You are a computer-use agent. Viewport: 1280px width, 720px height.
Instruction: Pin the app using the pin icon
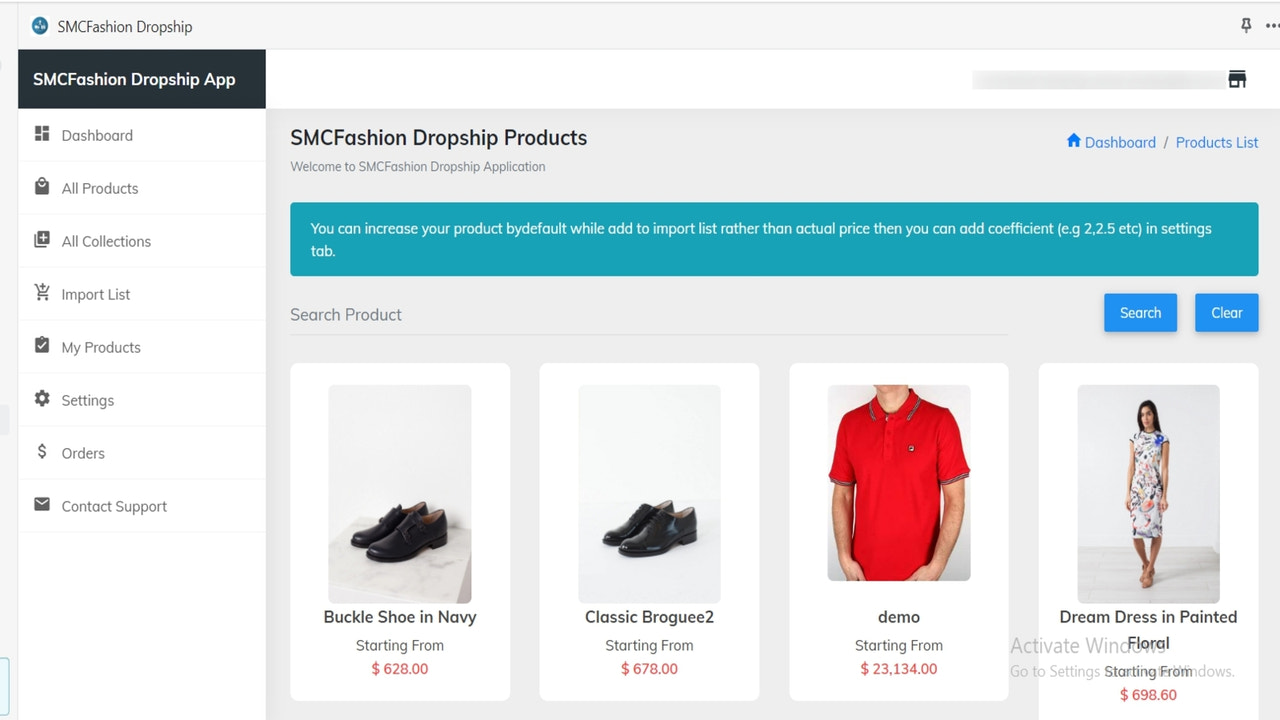coord(1246,25)
